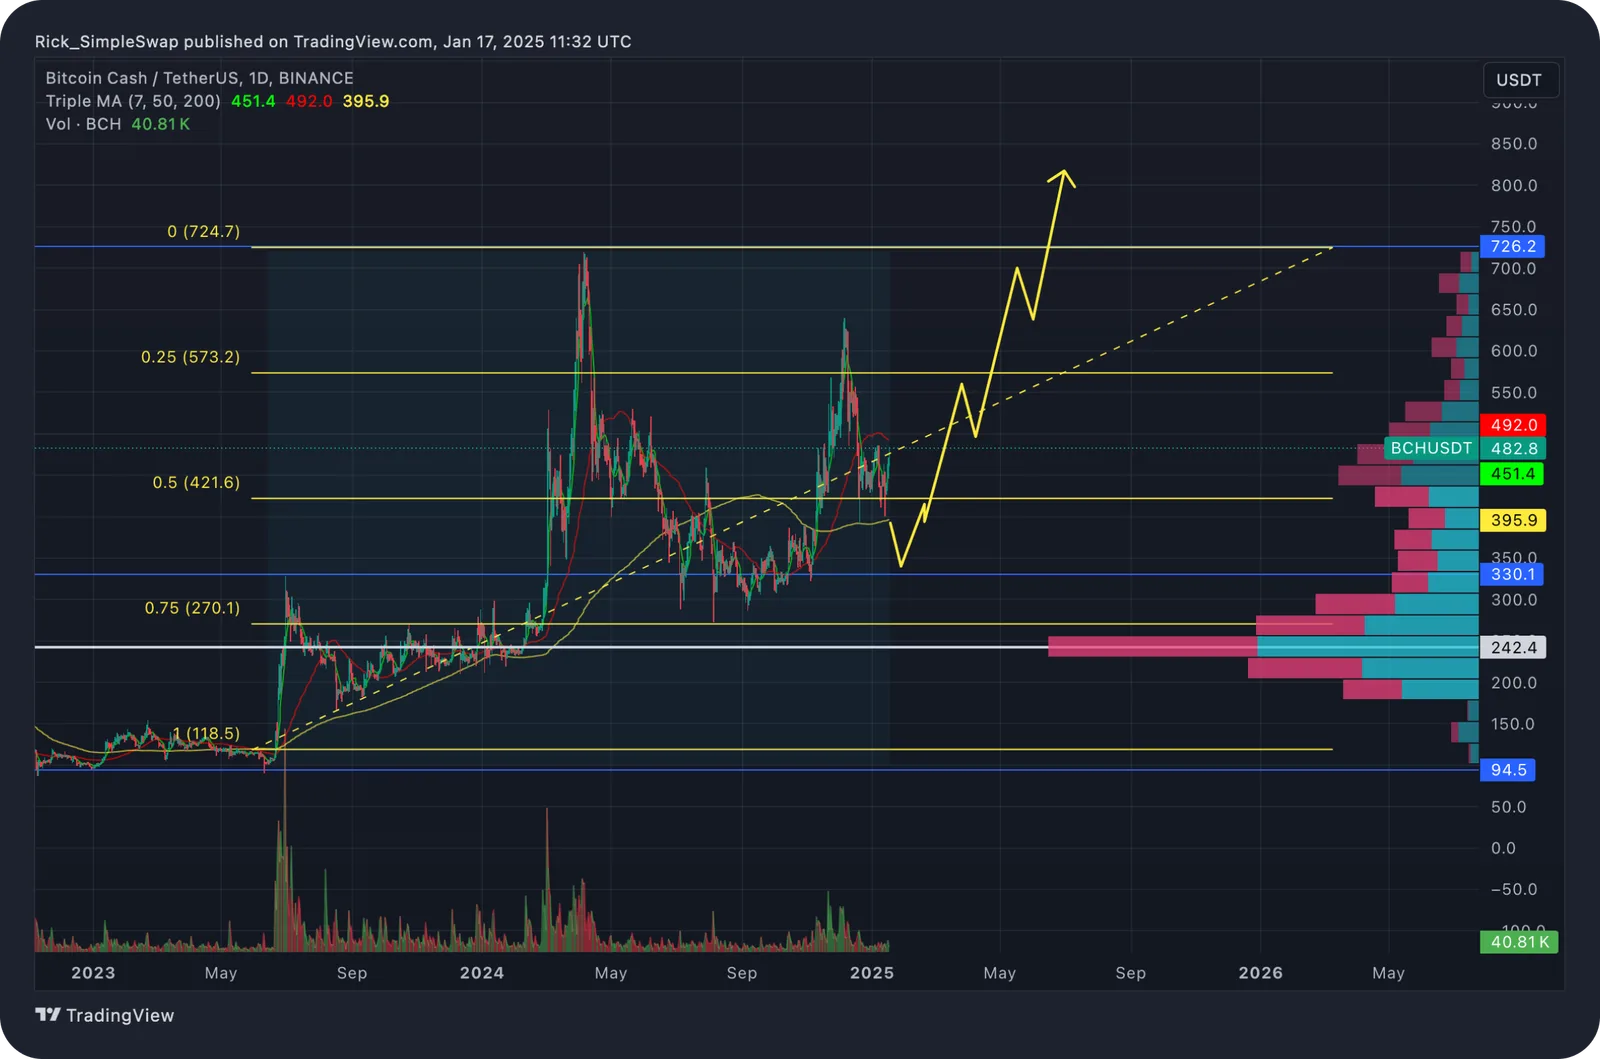Image resolution: width=1600 pixels, height=1059 pixels.
Task: Click the yellow 395.9 axis price tag
Action: tap(1512, 520)
